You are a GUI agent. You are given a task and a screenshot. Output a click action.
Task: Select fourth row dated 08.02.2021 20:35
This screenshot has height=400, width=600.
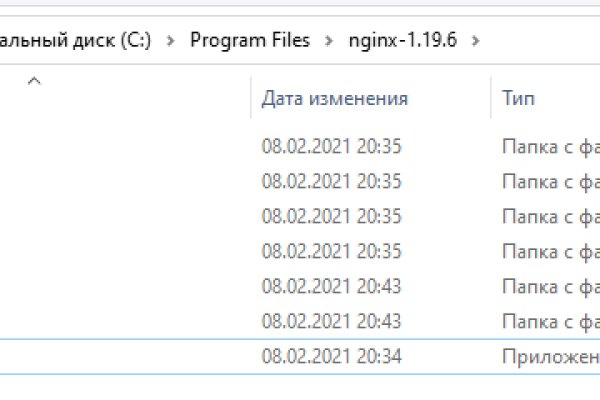pyautogui.click(x=331, y=251)
